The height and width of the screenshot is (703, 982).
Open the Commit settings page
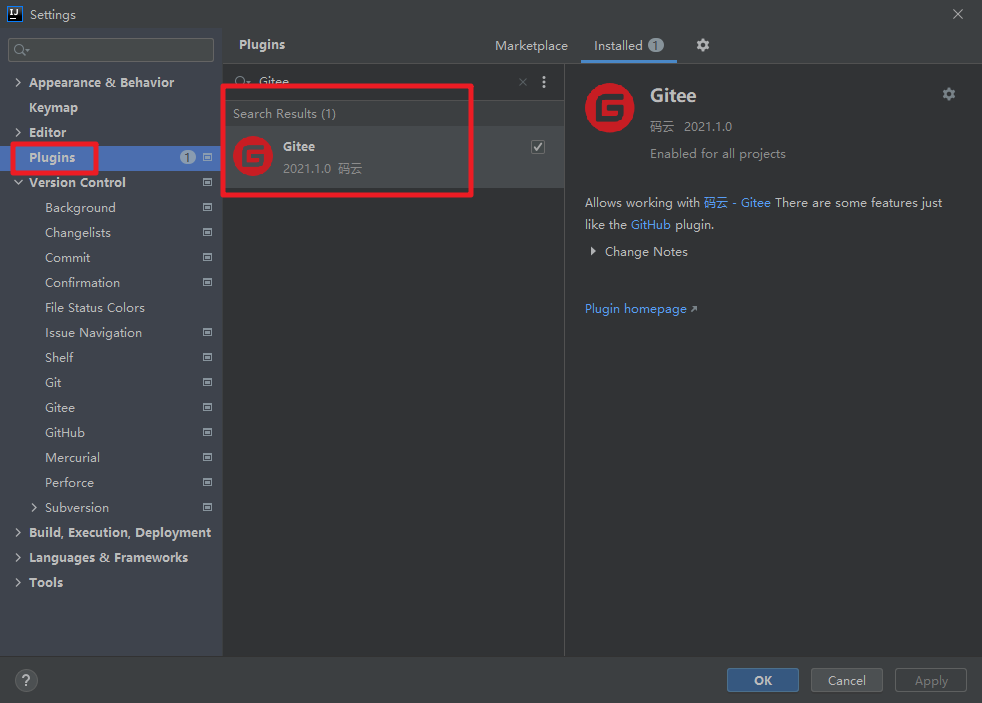tap(68, 257)
